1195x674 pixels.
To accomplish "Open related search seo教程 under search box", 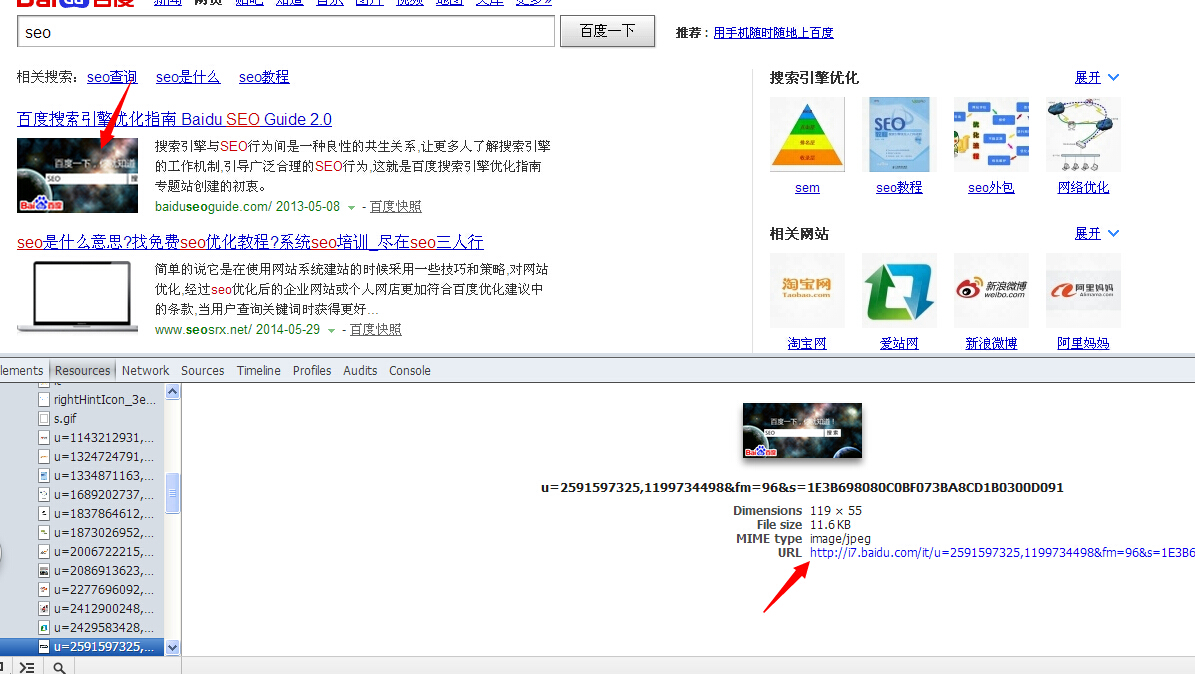I will pos(264,77).
